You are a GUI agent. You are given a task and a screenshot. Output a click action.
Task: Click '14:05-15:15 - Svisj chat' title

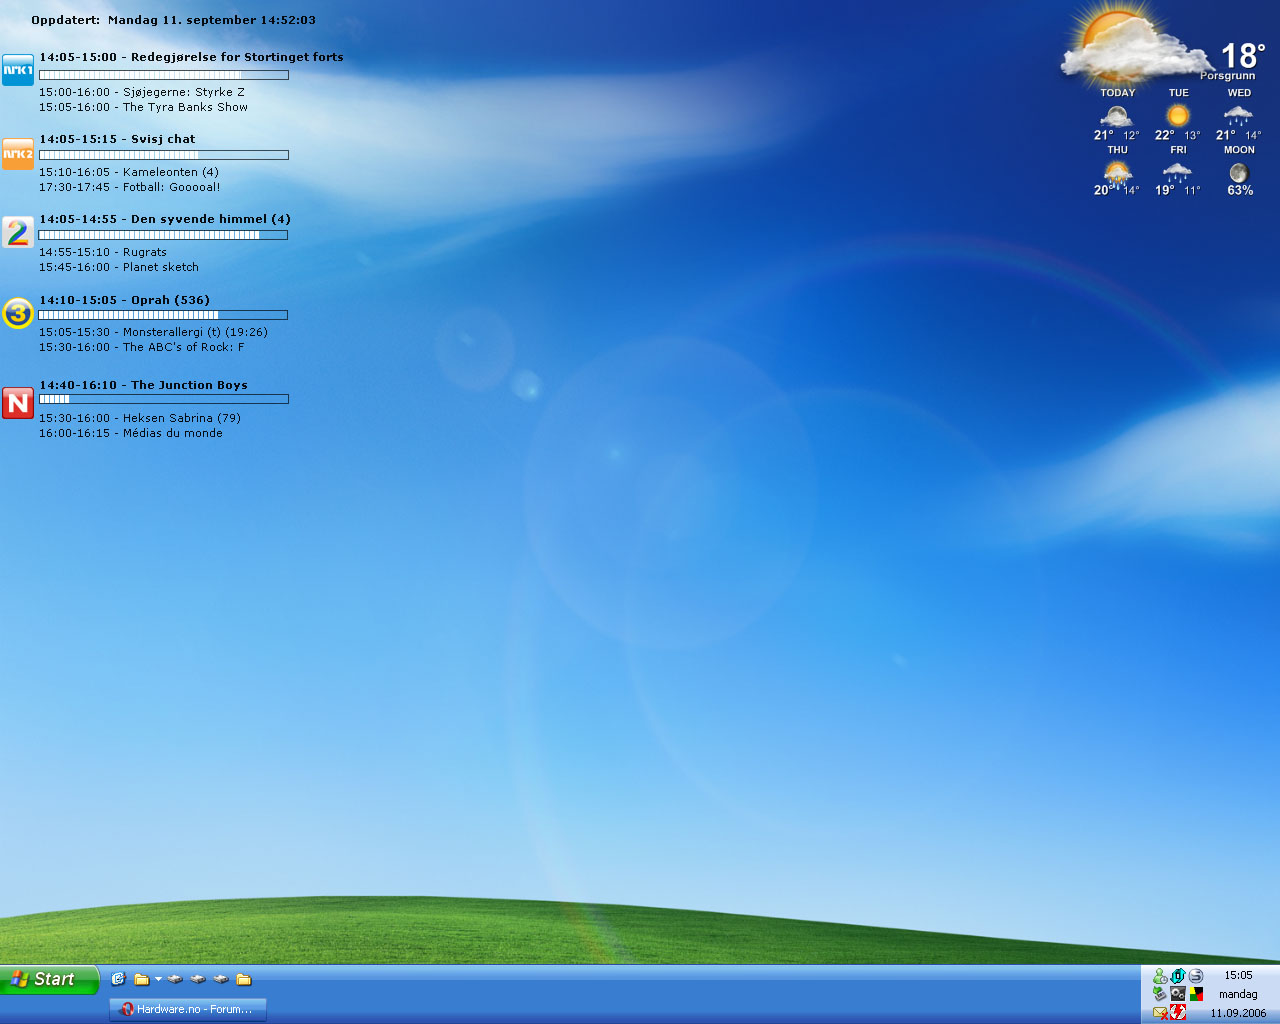point(117,139)
